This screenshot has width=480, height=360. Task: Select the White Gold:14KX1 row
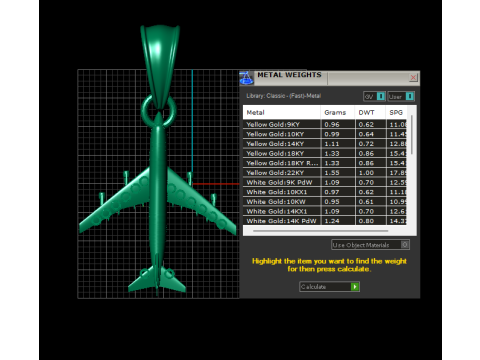(x=325, y=211)
